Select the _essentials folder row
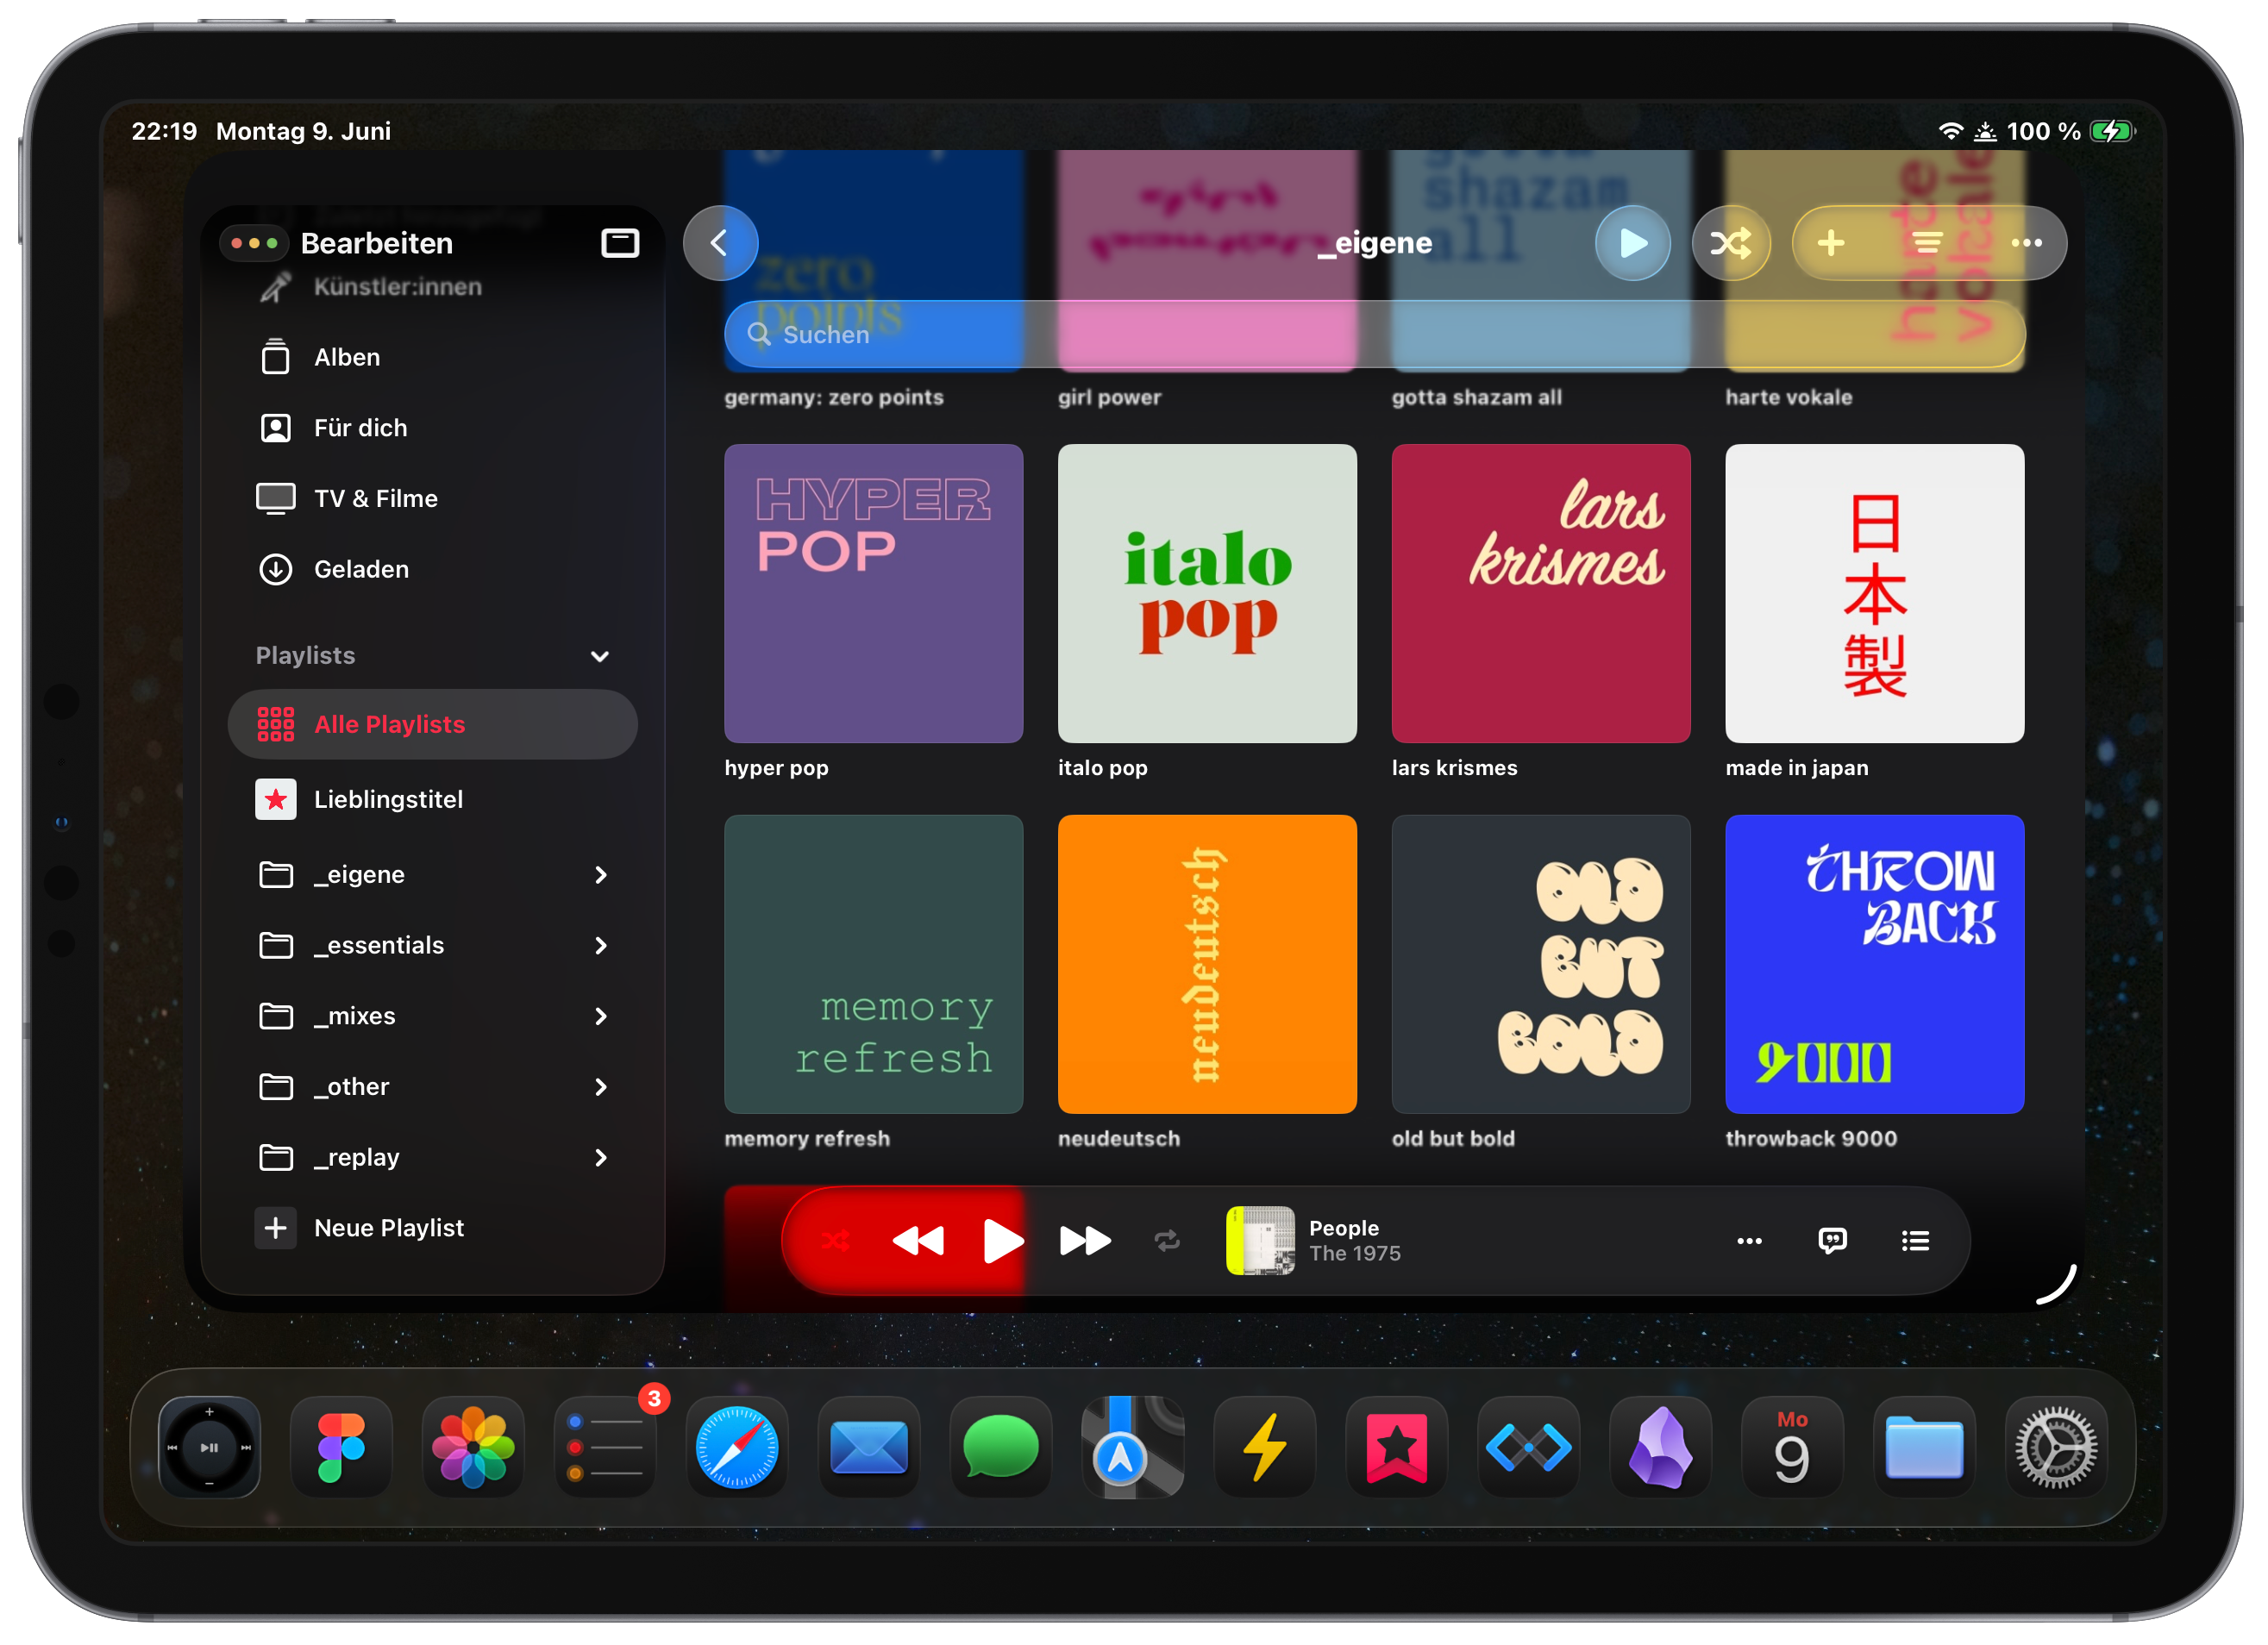Viewport: 2268px width, 1645px height. click(432, 946)
